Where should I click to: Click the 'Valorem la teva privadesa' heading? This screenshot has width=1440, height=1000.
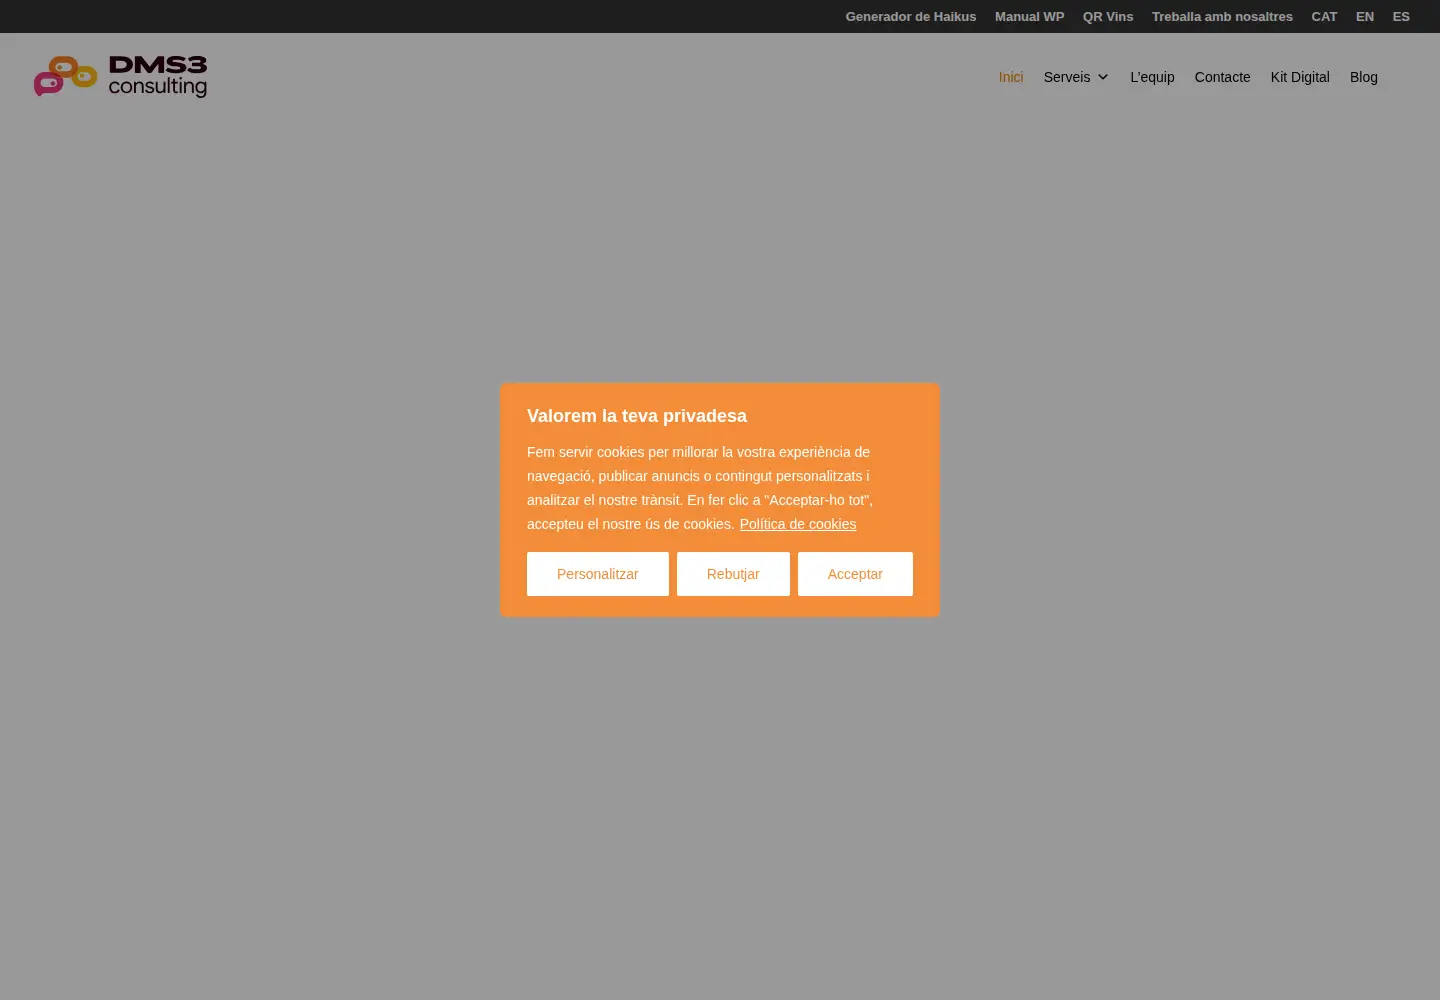pos(637,416)
